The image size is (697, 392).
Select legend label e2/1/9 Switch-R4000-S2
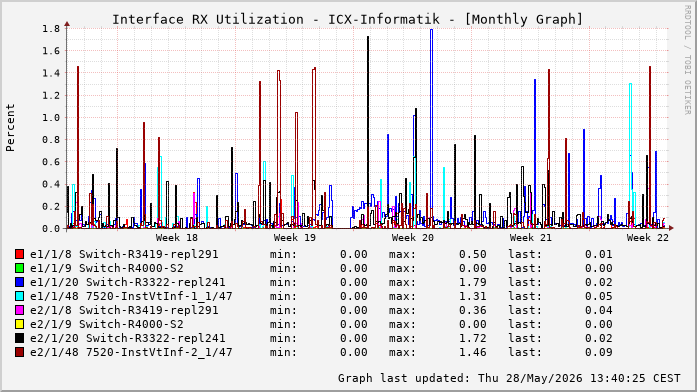tap(107, 324)
